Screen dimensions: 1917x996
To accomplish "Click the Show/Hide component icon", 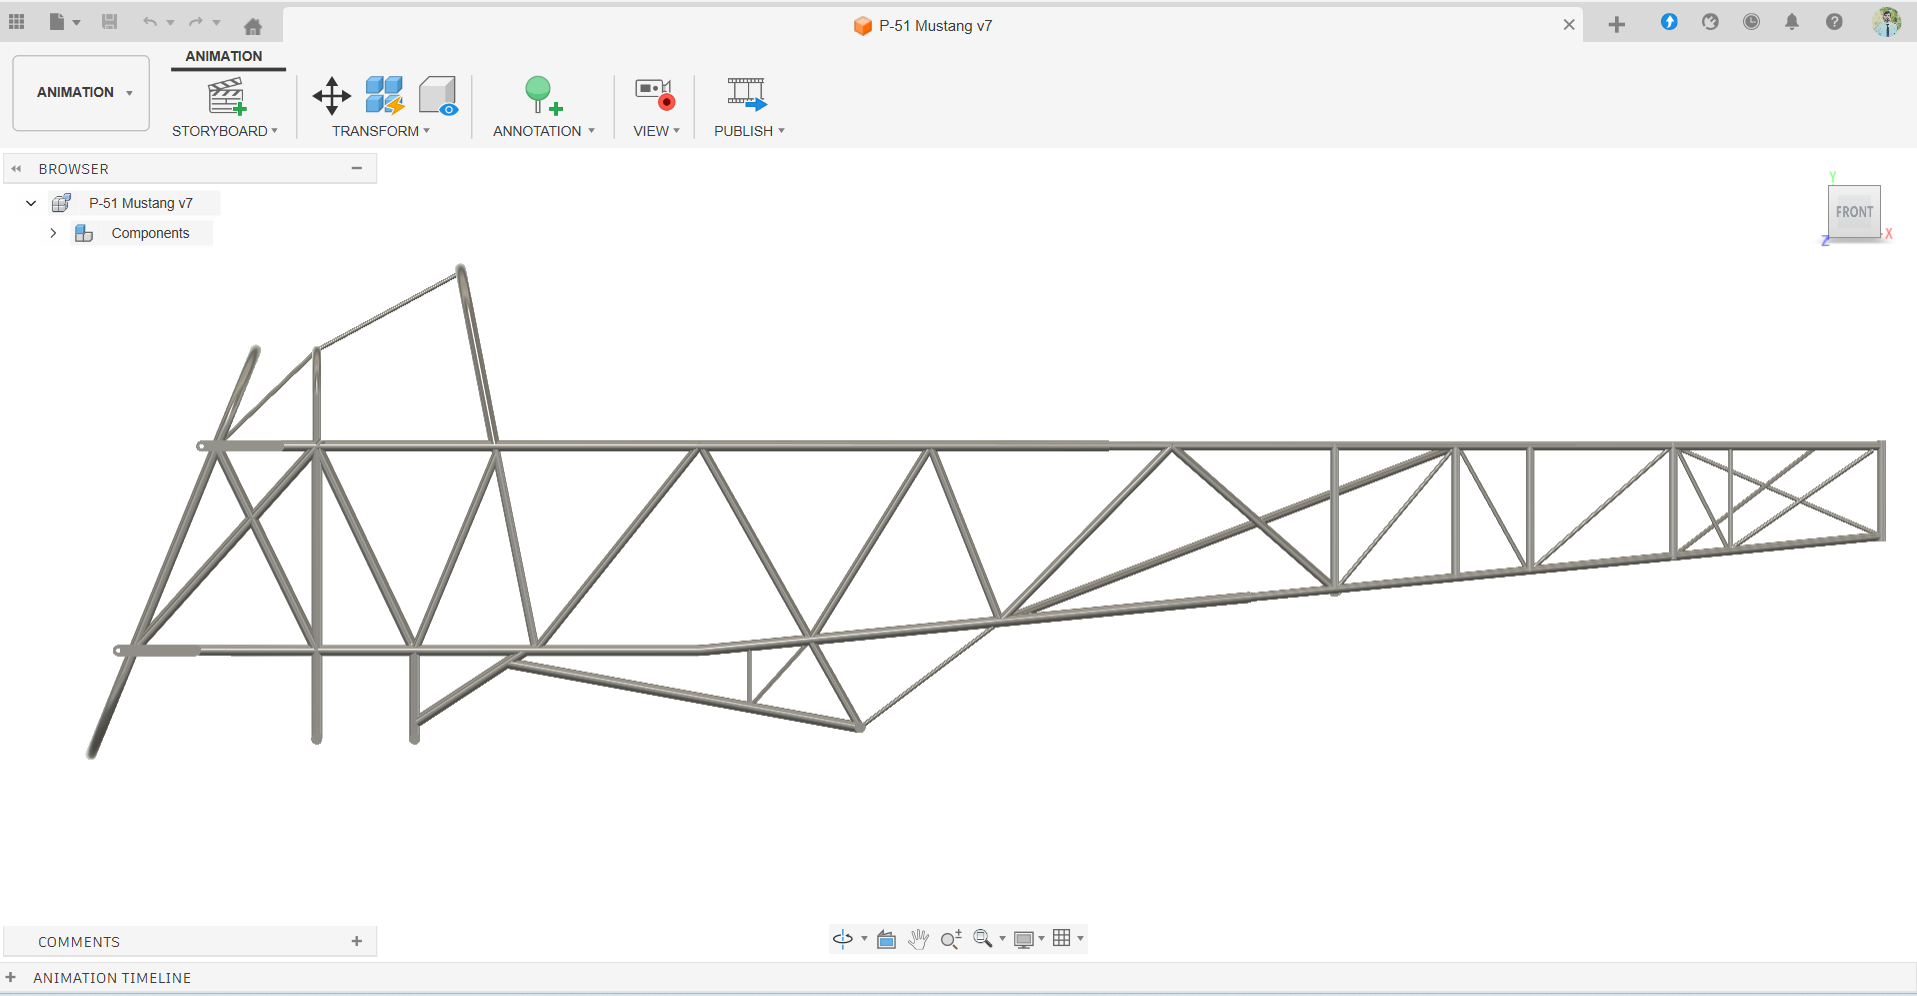I will click(x=438, y=96).
